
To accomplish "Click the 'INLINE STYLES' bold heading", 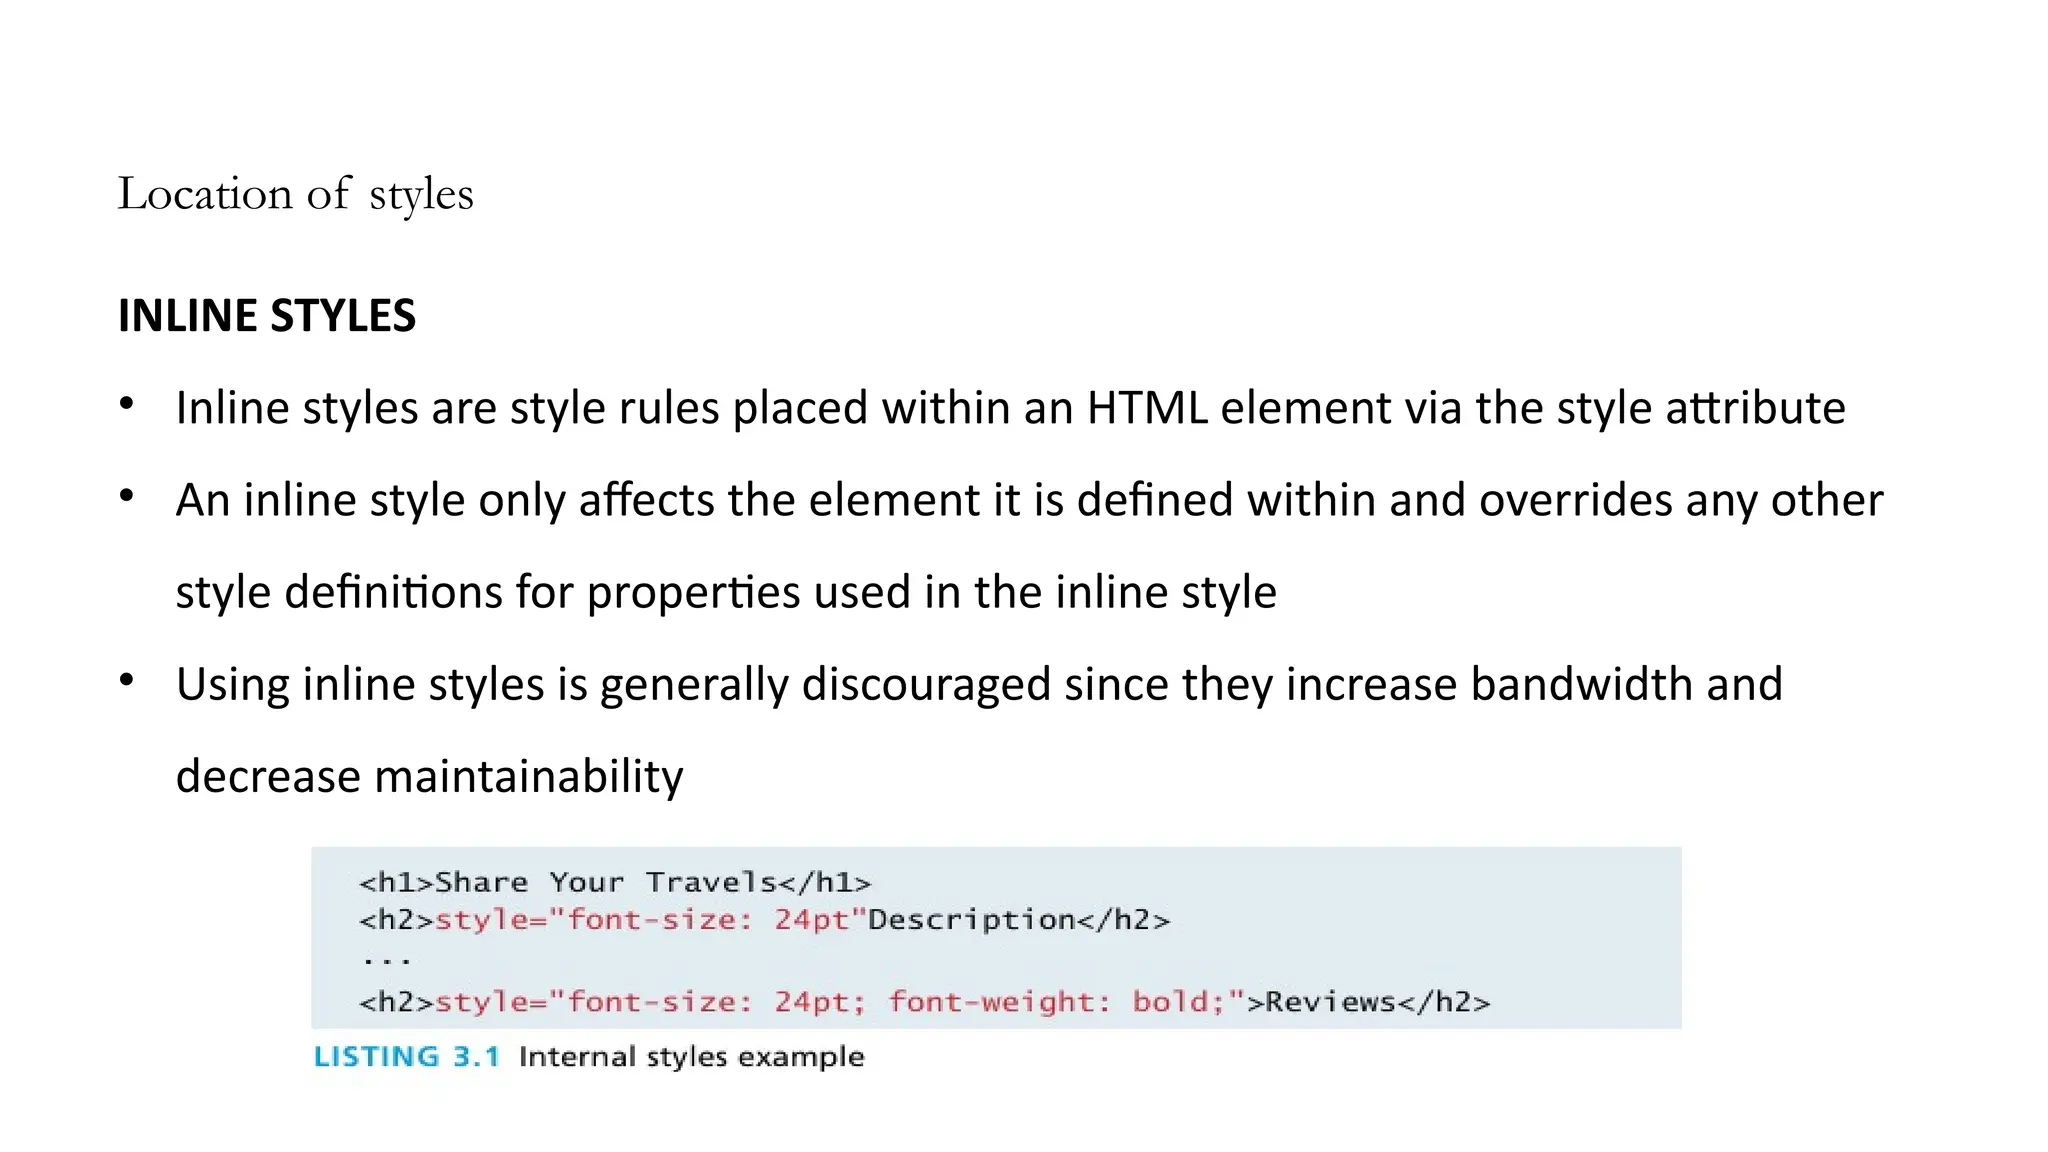I will (266, 316).
